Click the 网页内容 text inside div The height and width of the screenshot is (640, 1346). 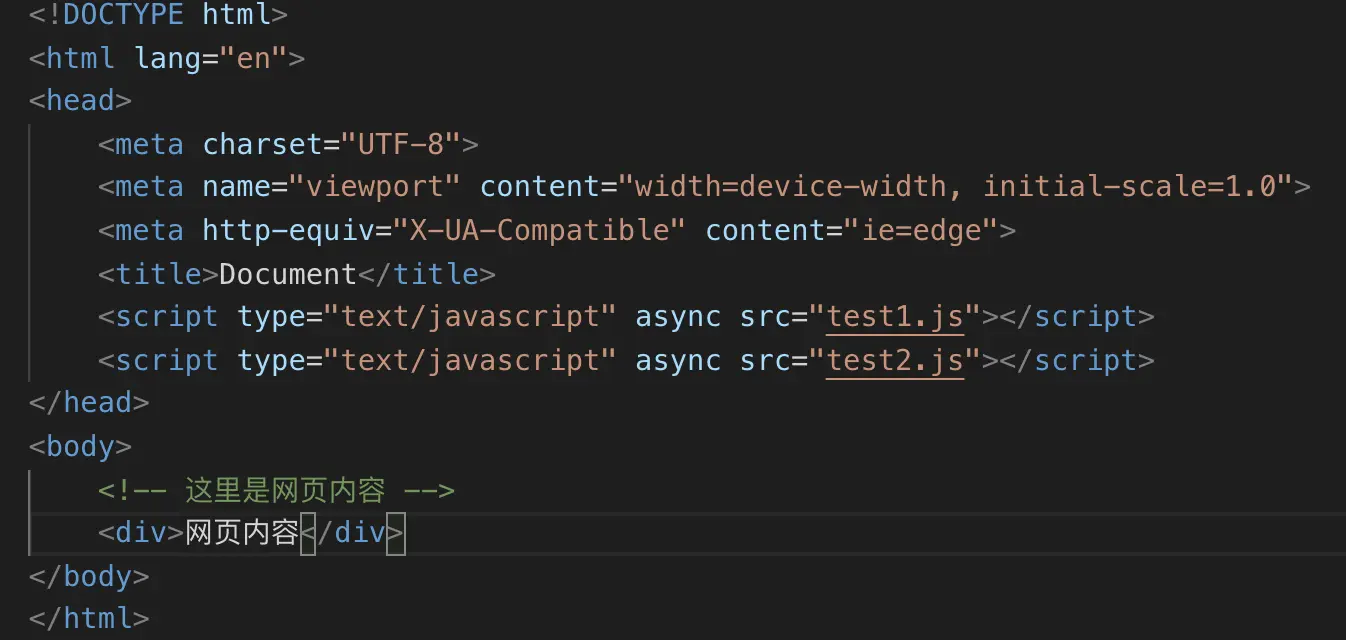[242, 533]
